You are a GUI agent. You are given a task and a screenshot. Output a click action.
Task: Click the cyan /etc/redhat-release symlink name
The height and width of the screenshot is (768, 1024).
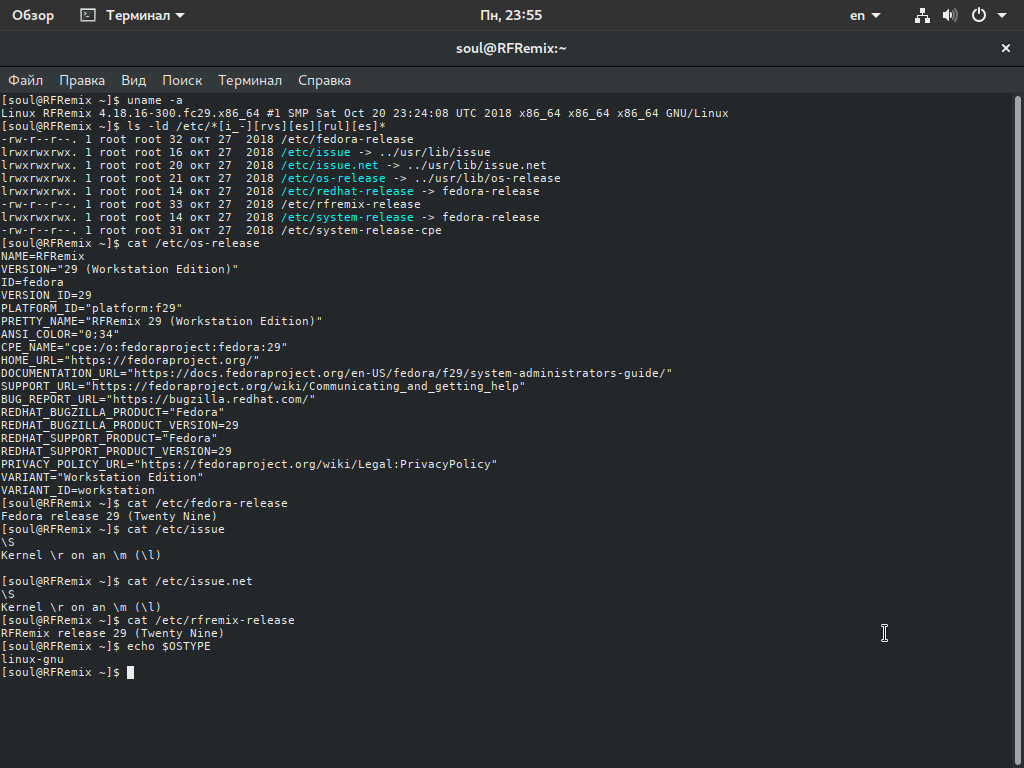tap(347, 191)
